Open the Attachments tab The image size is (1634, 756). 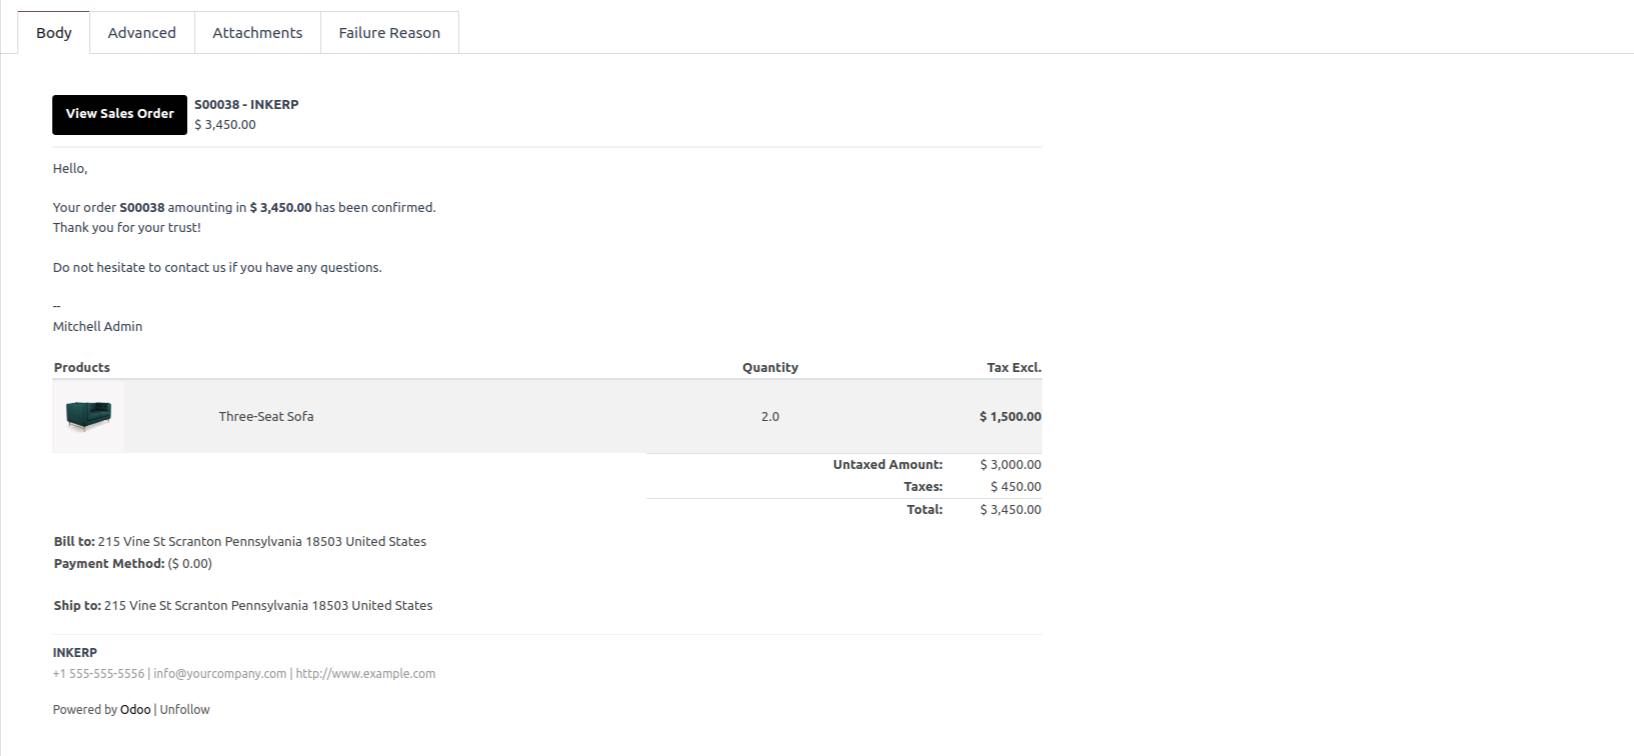coord(257,33)
